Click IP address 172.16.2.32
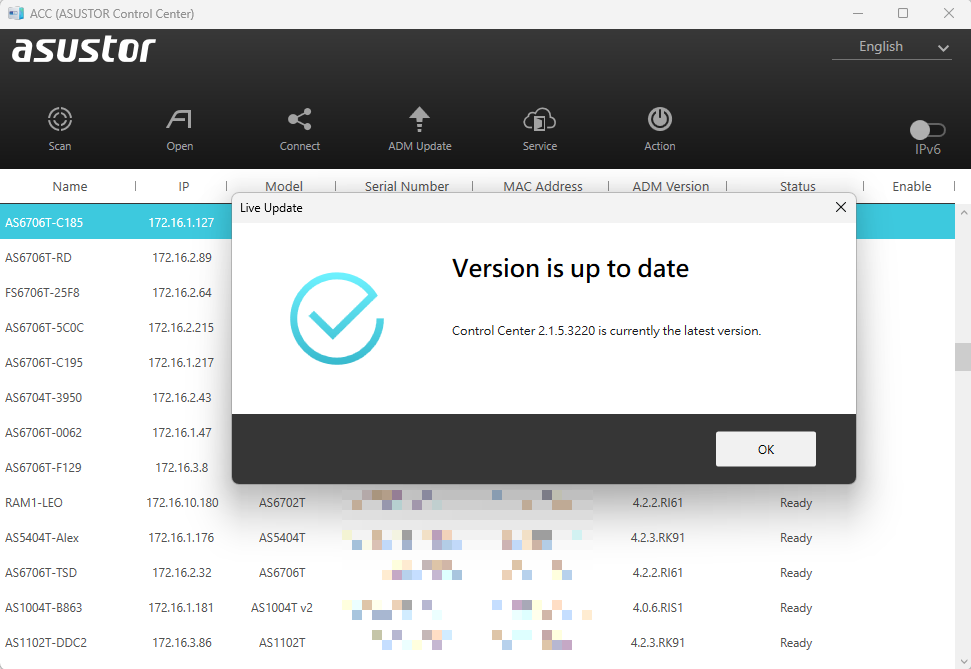 (182, 572)
